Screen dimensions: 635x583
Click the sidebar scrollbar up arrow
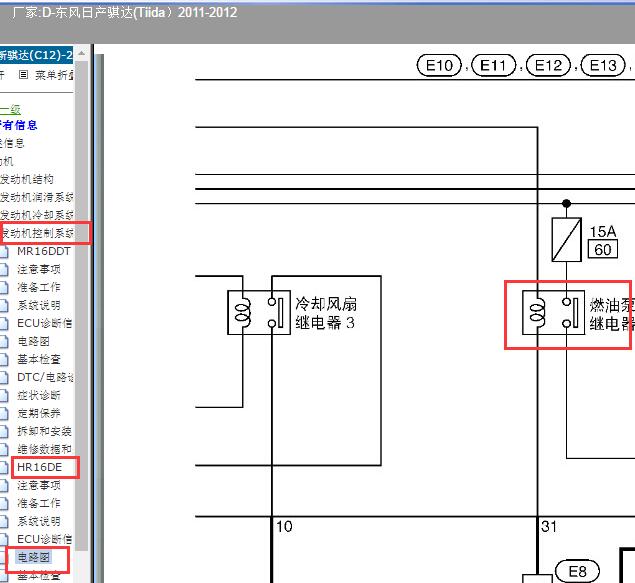[81, 53]
